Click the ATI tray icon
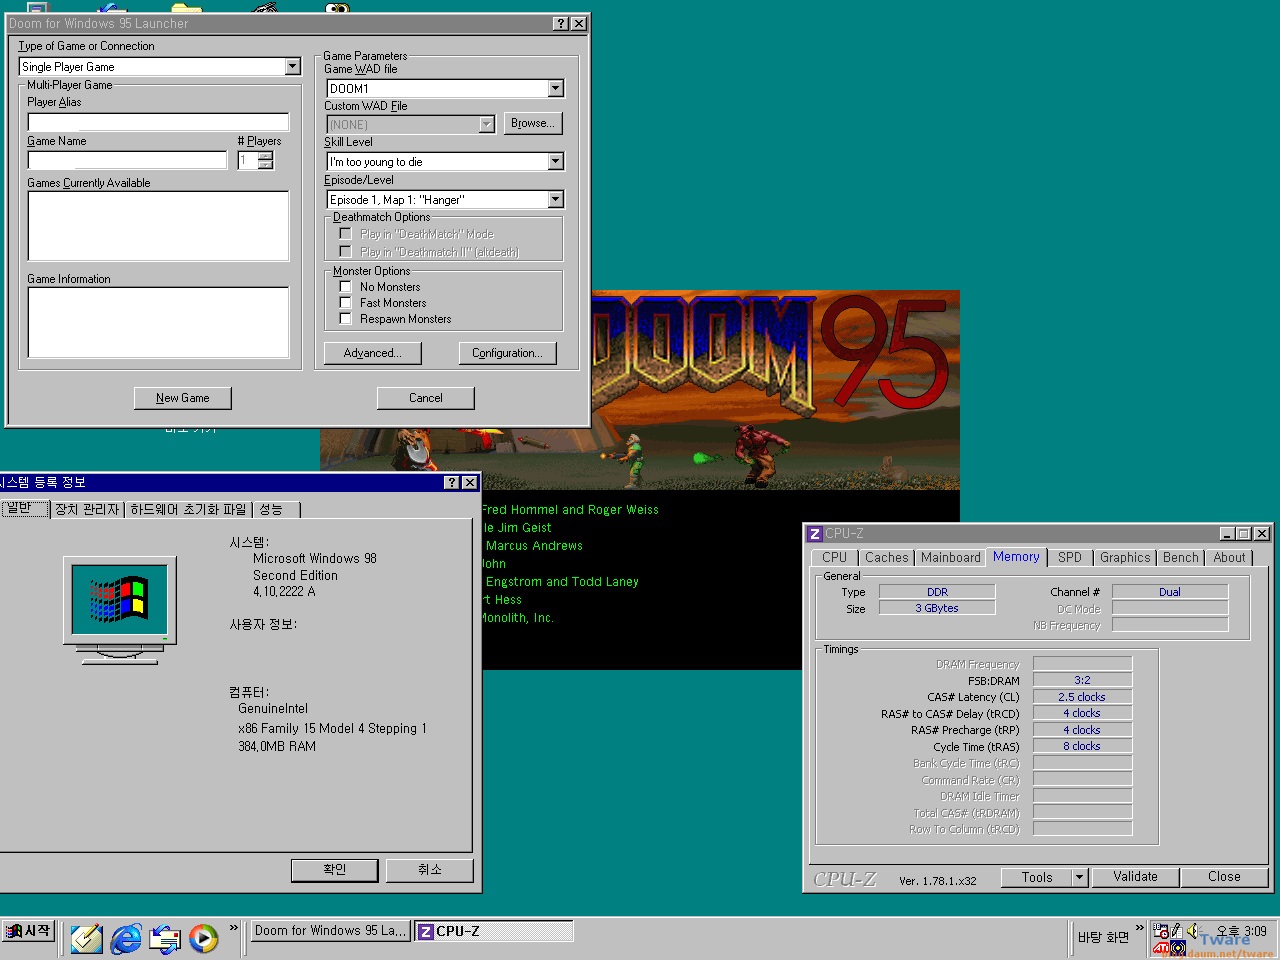1280x960 pixels. (1161, 948)
